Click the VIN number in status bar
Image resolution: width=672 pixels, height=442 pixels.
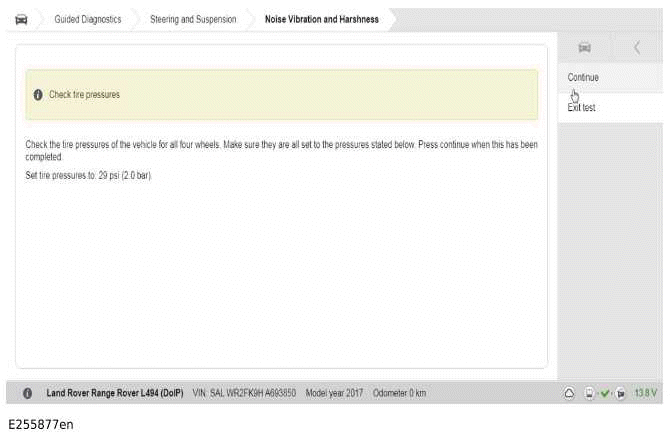(244, 393)
